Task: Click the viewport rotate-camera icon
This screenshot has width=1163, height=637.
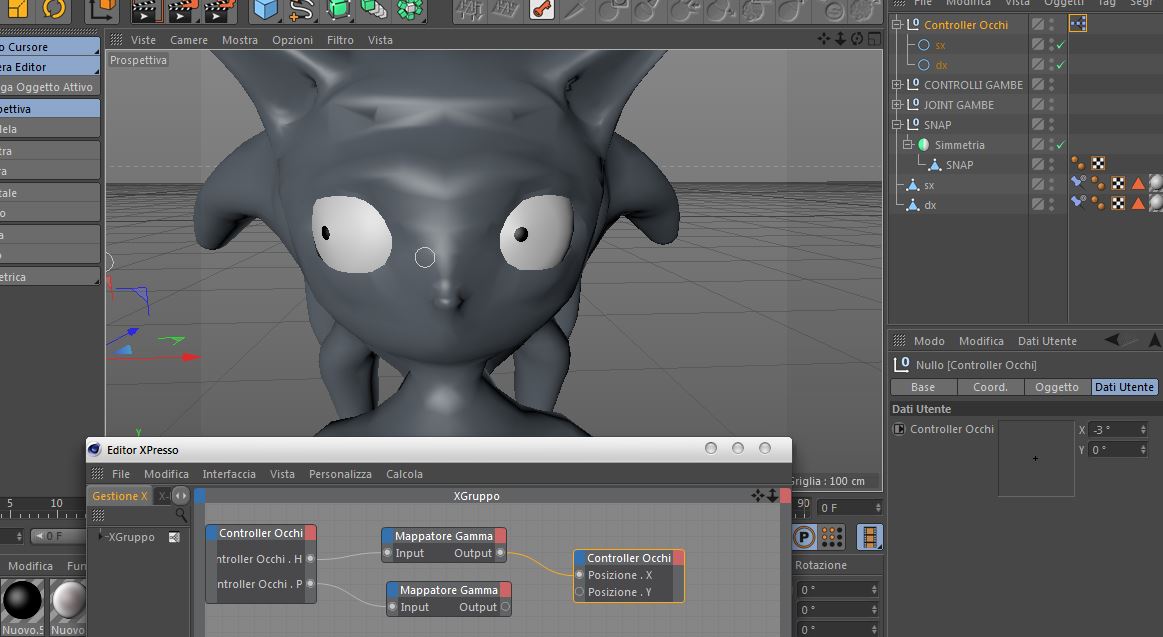Action: pyautogui.click(x=857, y=39)
